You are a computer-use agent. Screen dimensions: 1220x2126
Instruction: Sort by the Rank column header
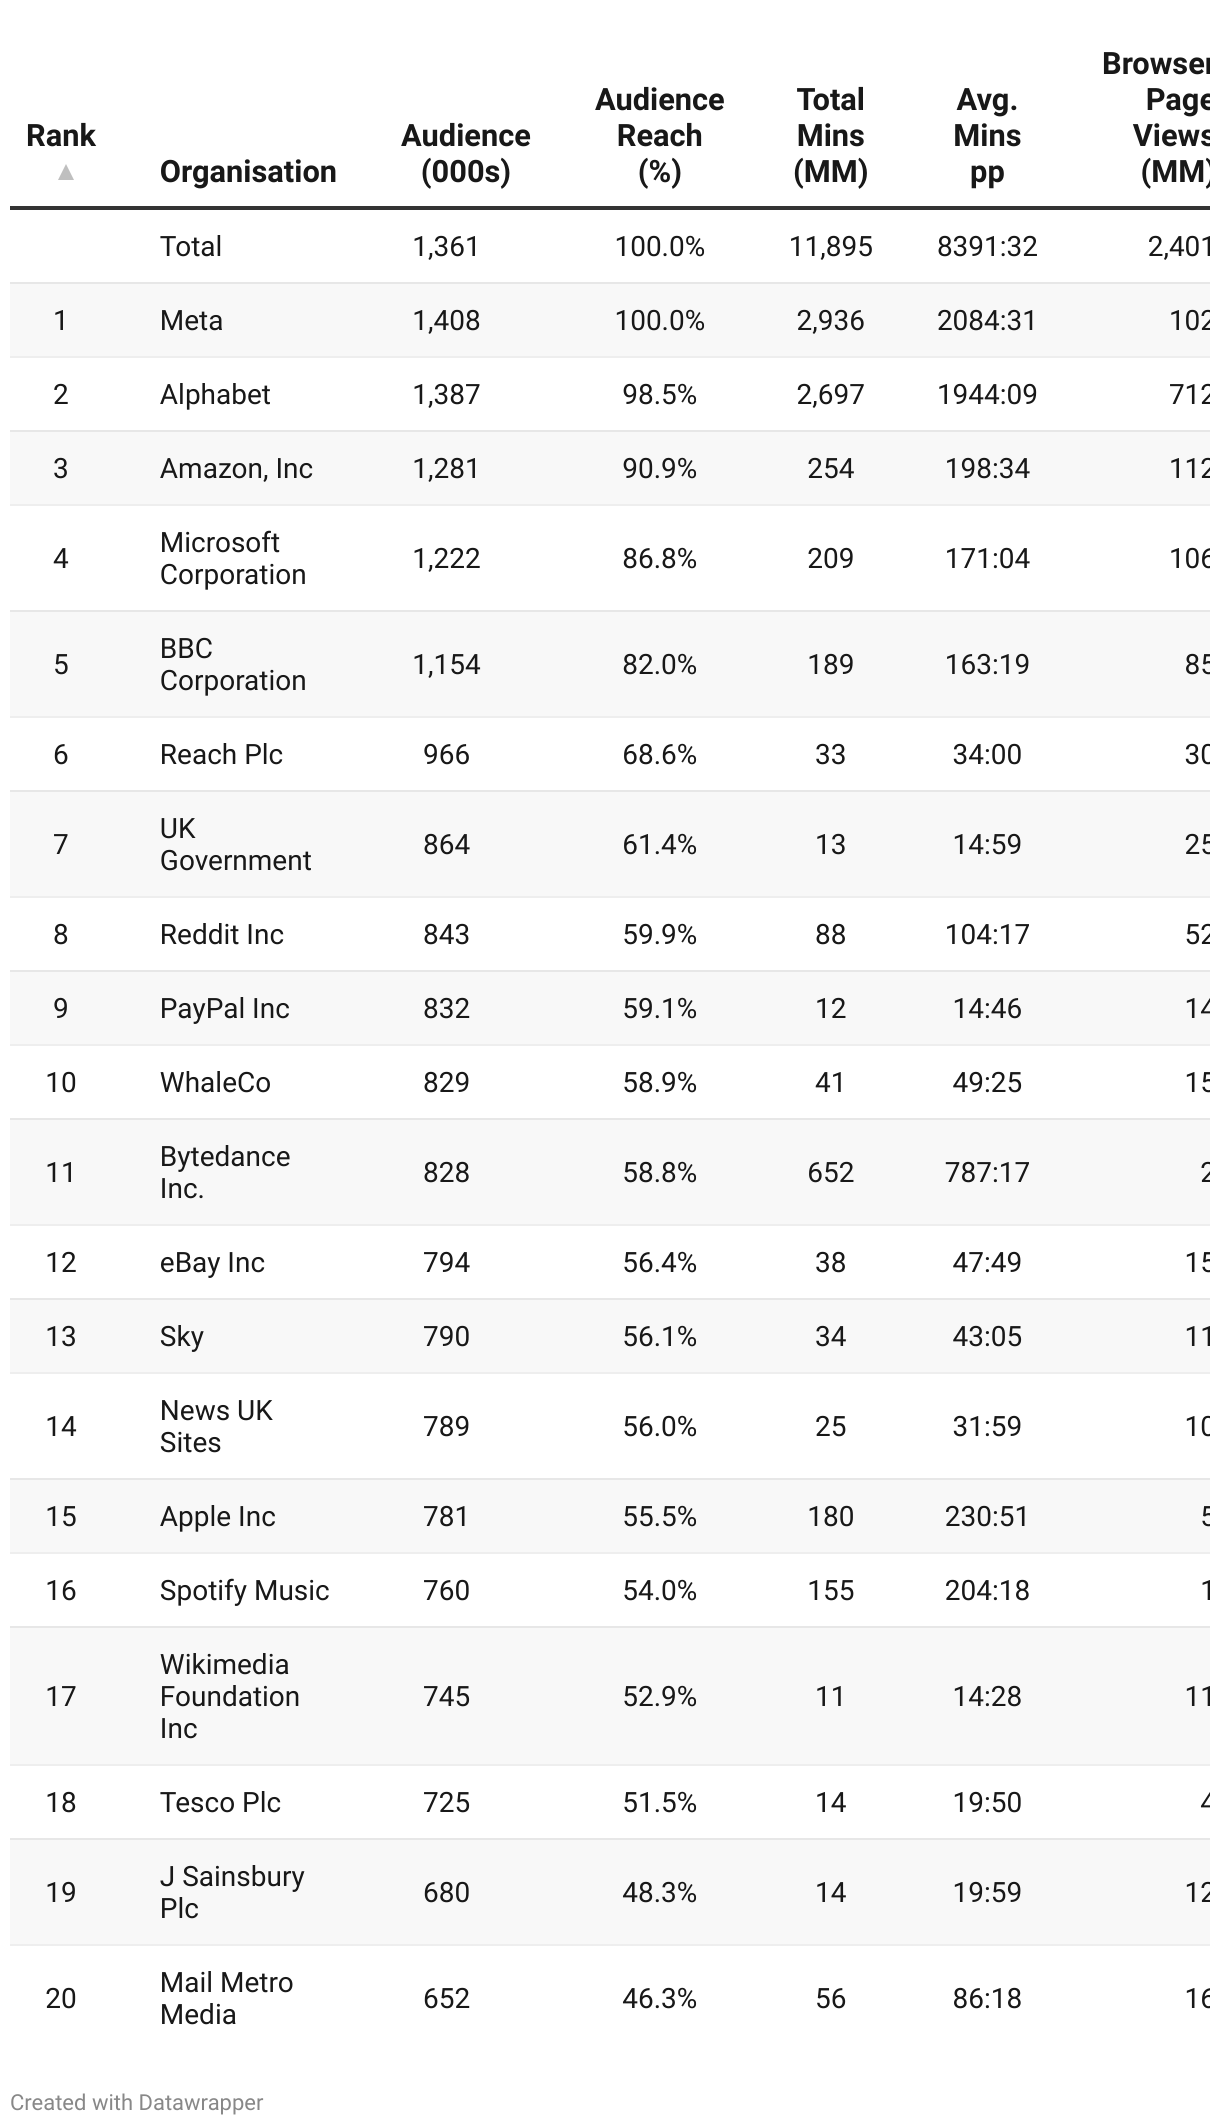[61, 136]
